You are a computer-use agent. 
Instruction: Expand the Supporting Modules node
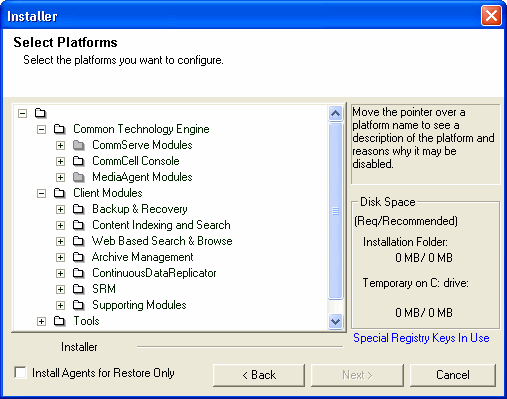click(60, 305)
